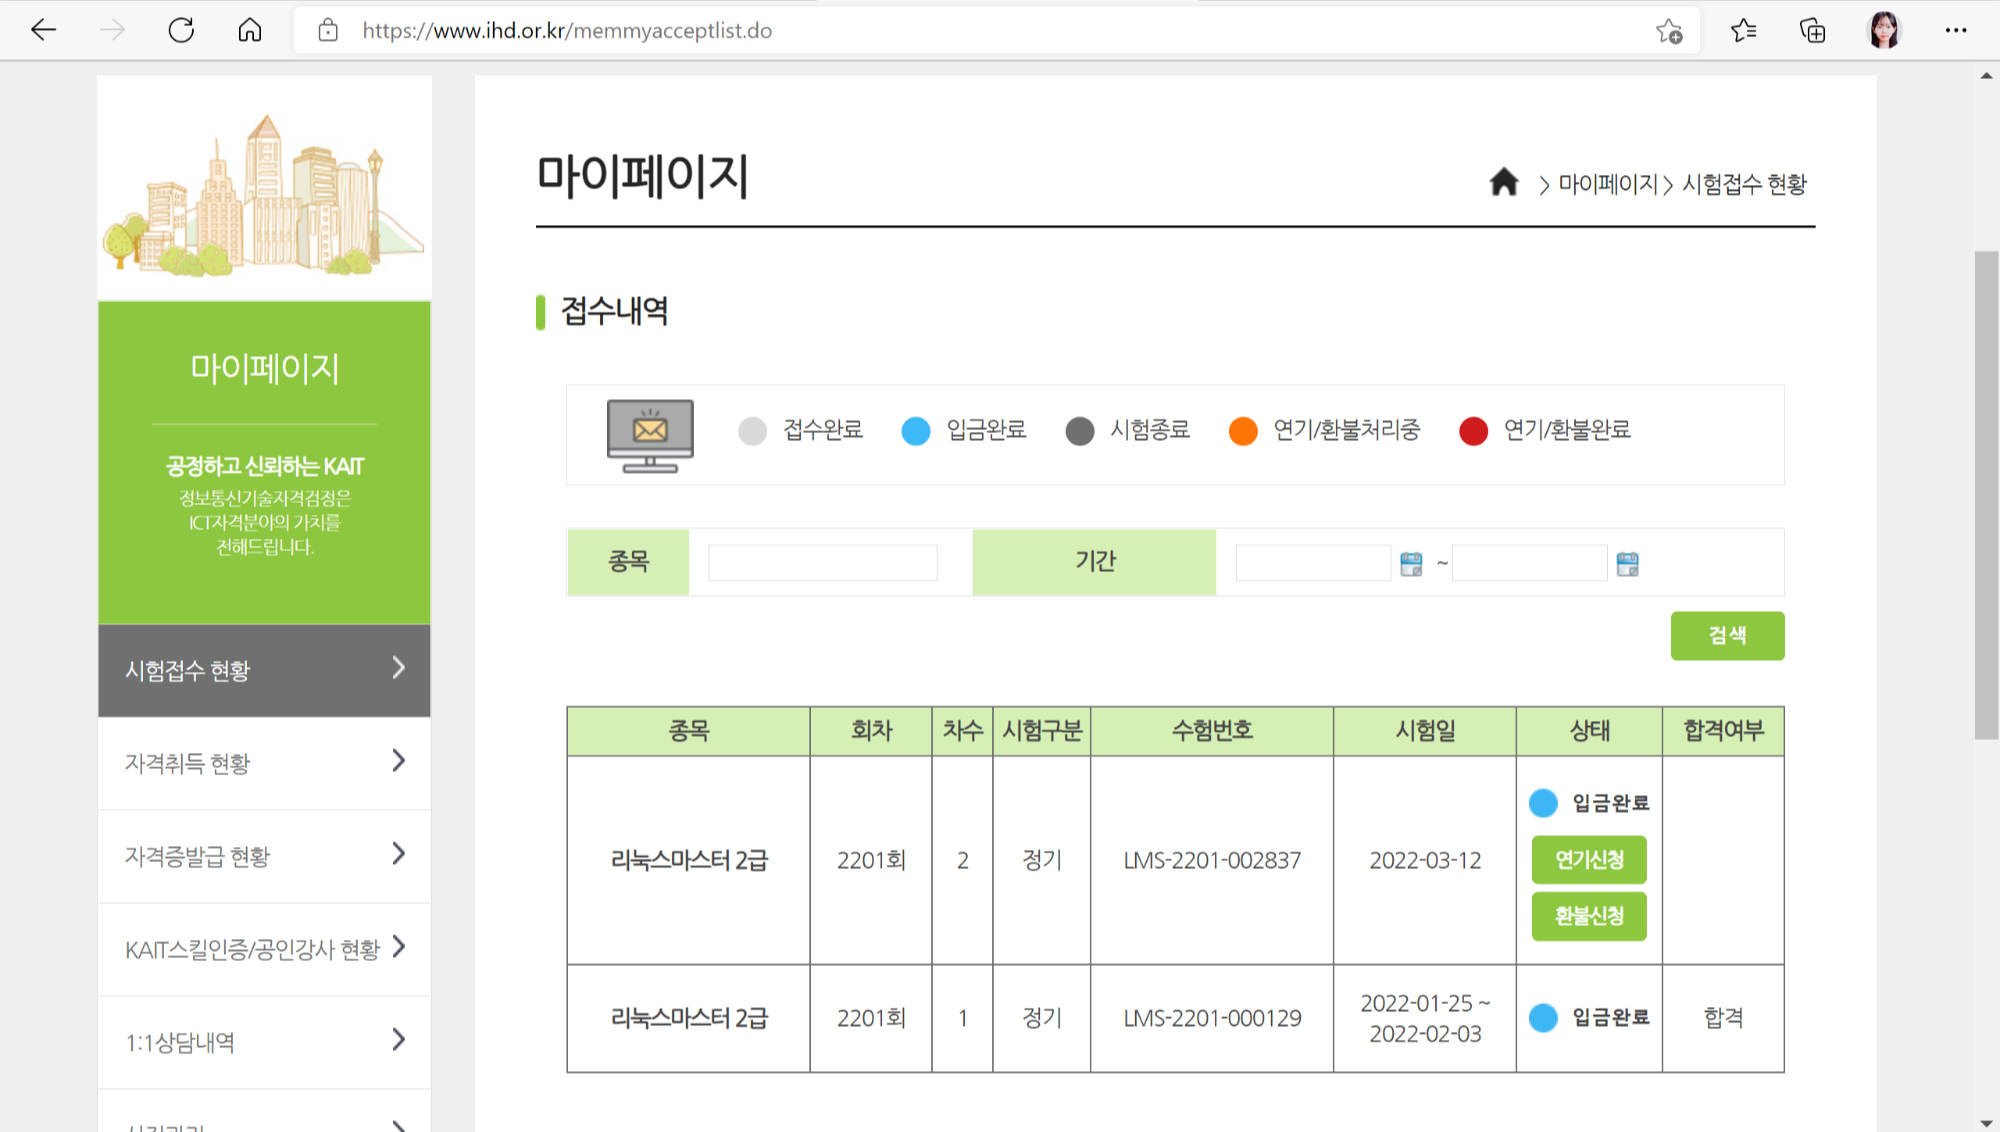Open the browser favorites list
Image resolution: width=2000 pixels, height=1132 pixels.
(1743, 31)
